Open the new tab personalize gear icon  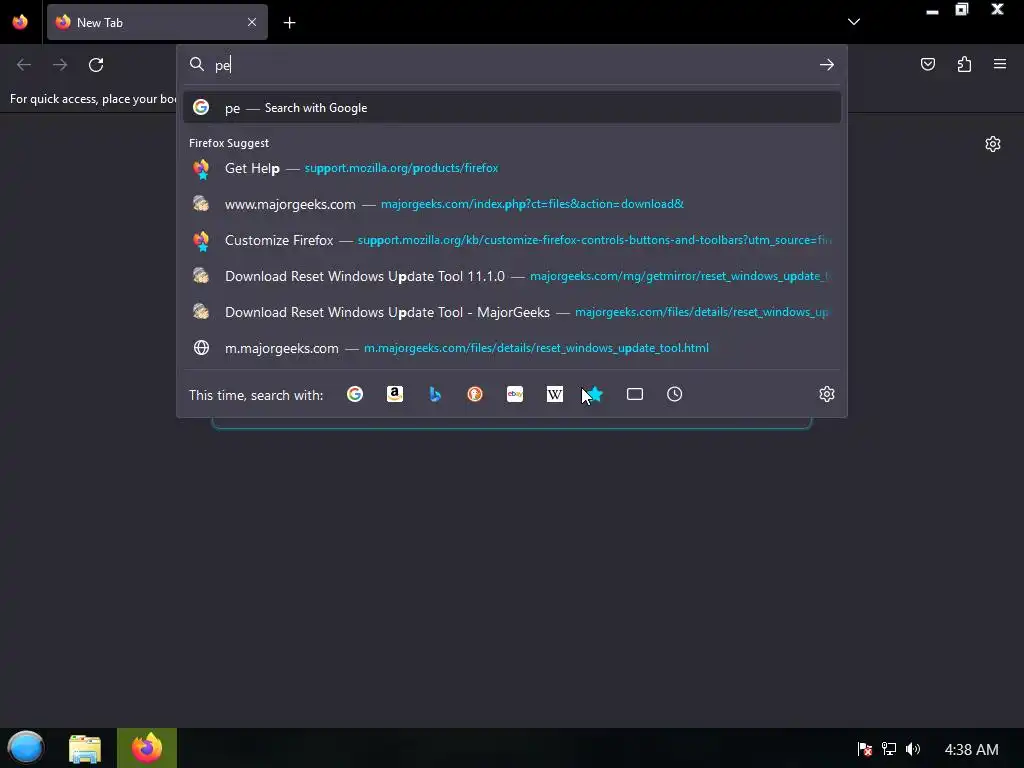point(993,144)
